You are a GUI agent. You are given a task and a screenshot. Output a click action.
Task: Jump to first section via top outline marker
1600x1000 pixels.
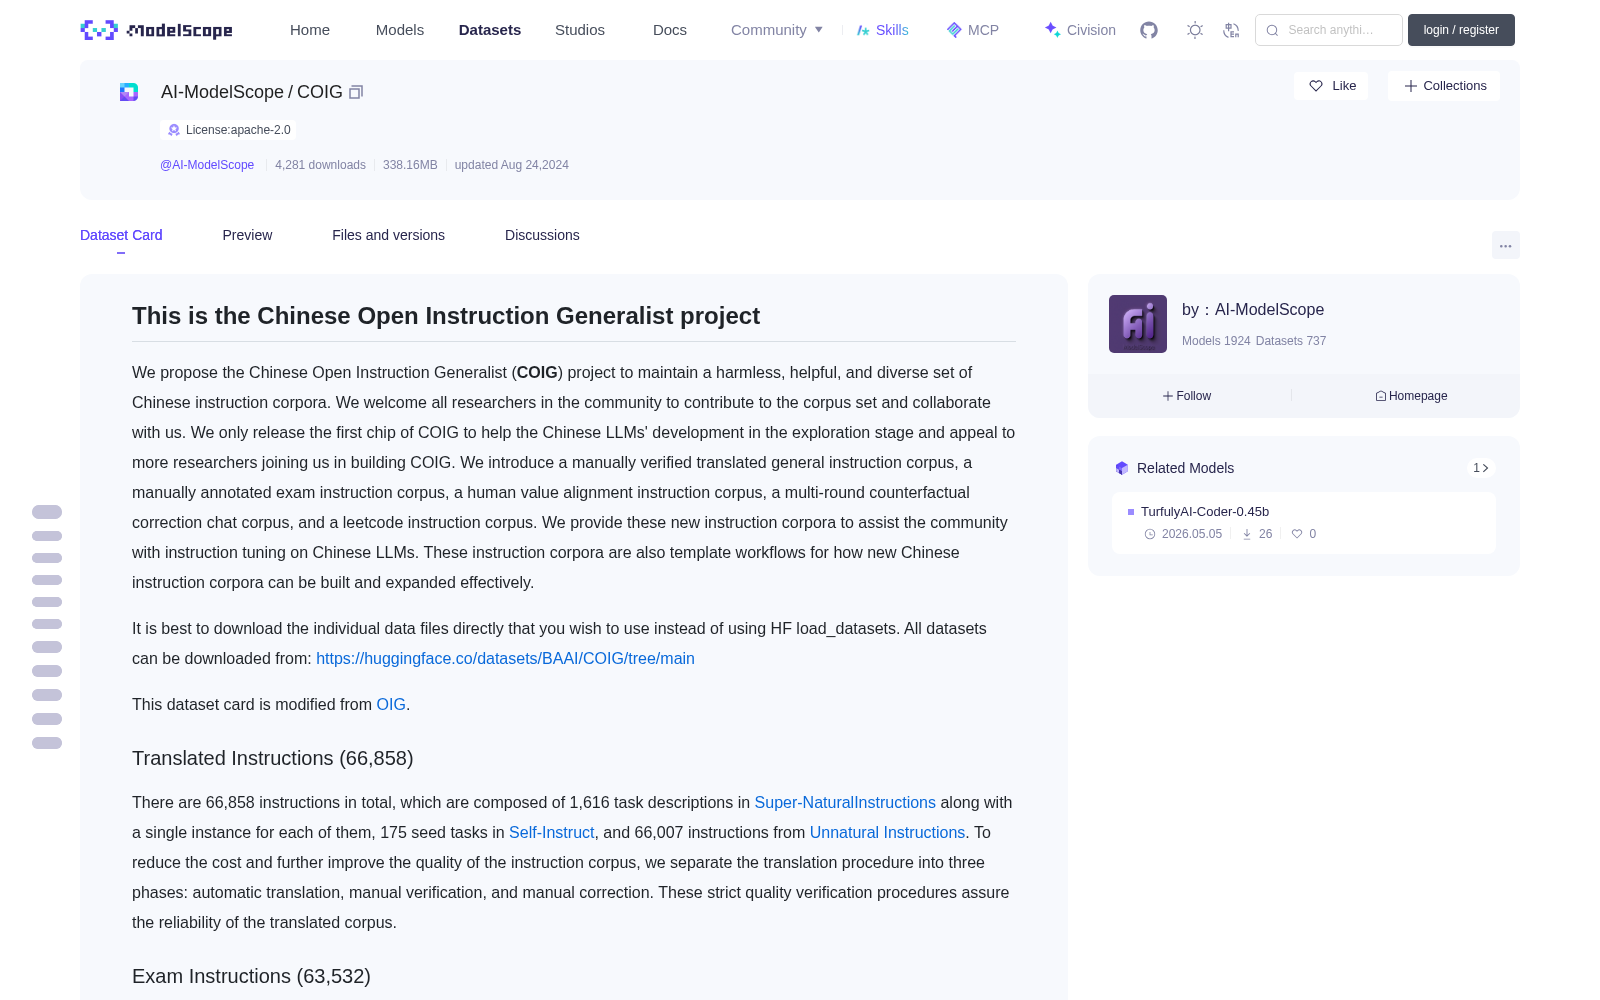point(47,512)
